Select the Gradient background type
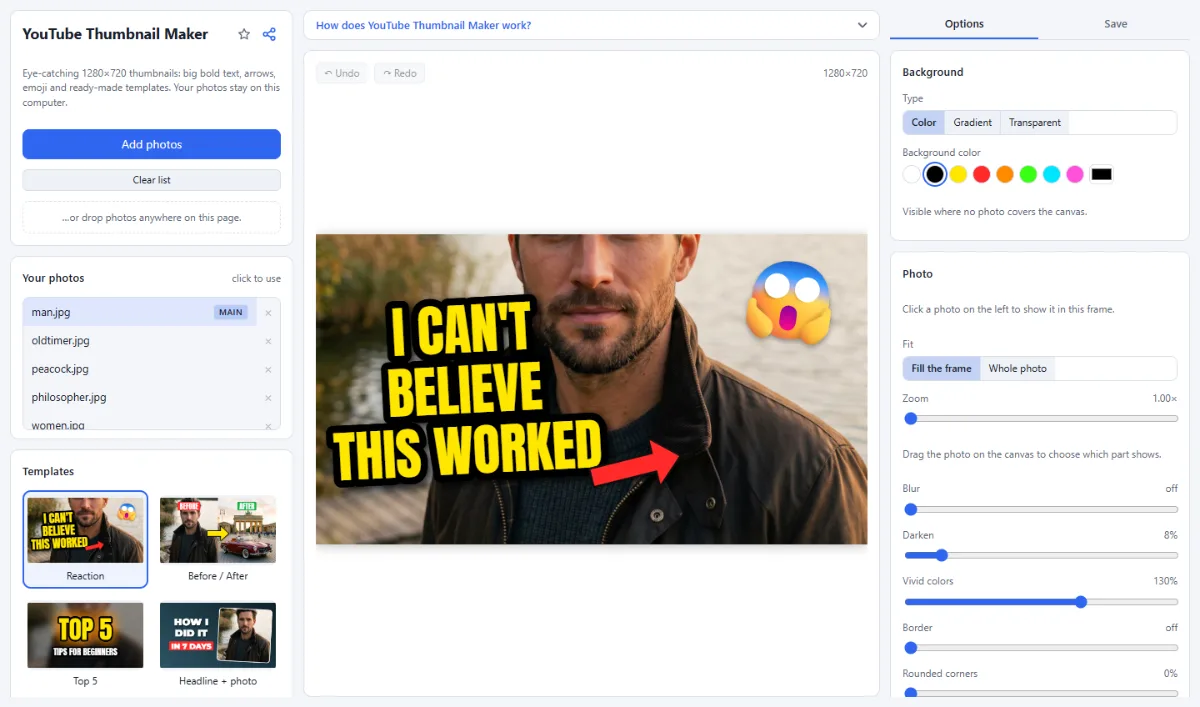The height and width of the screenshot is (707, 1200). [x=972, y=122]
